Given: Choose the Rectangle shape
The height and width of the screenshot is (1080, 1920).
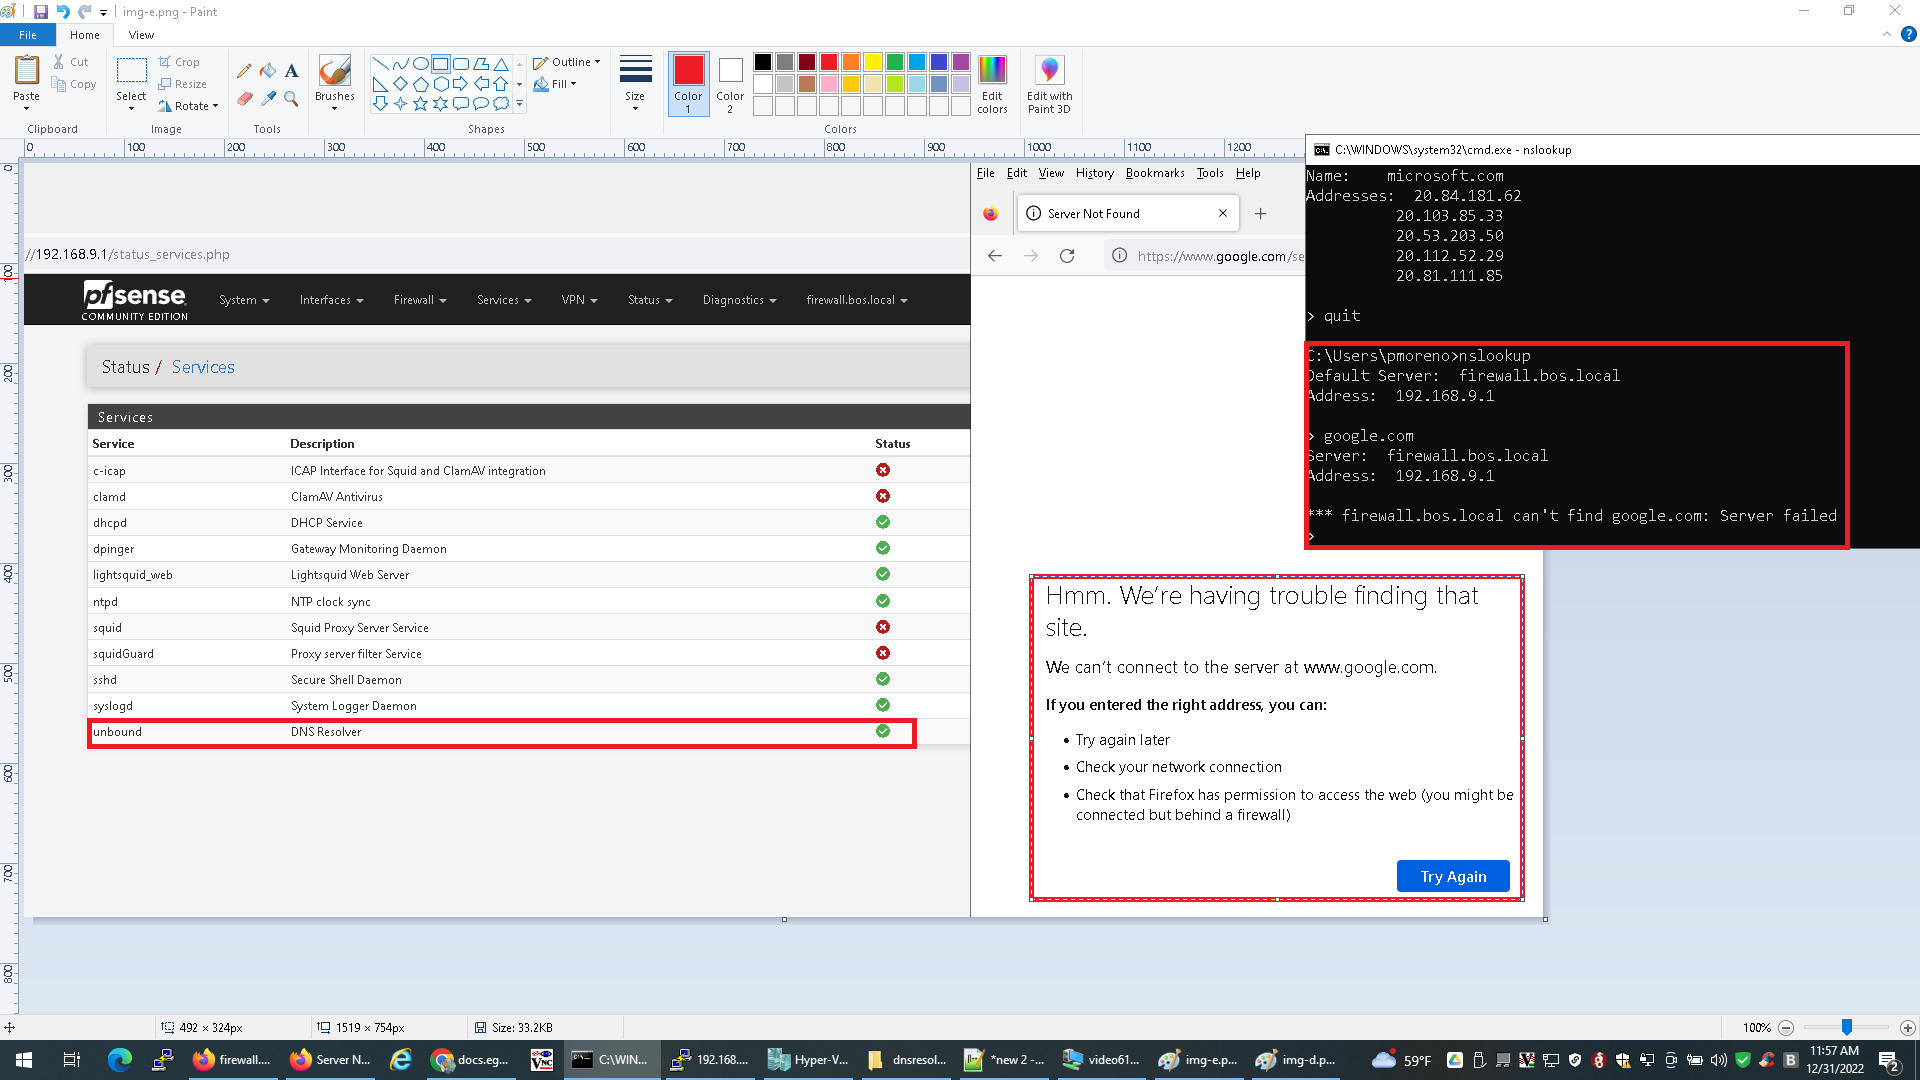Looking at the screenshot, I should [441, 63].
